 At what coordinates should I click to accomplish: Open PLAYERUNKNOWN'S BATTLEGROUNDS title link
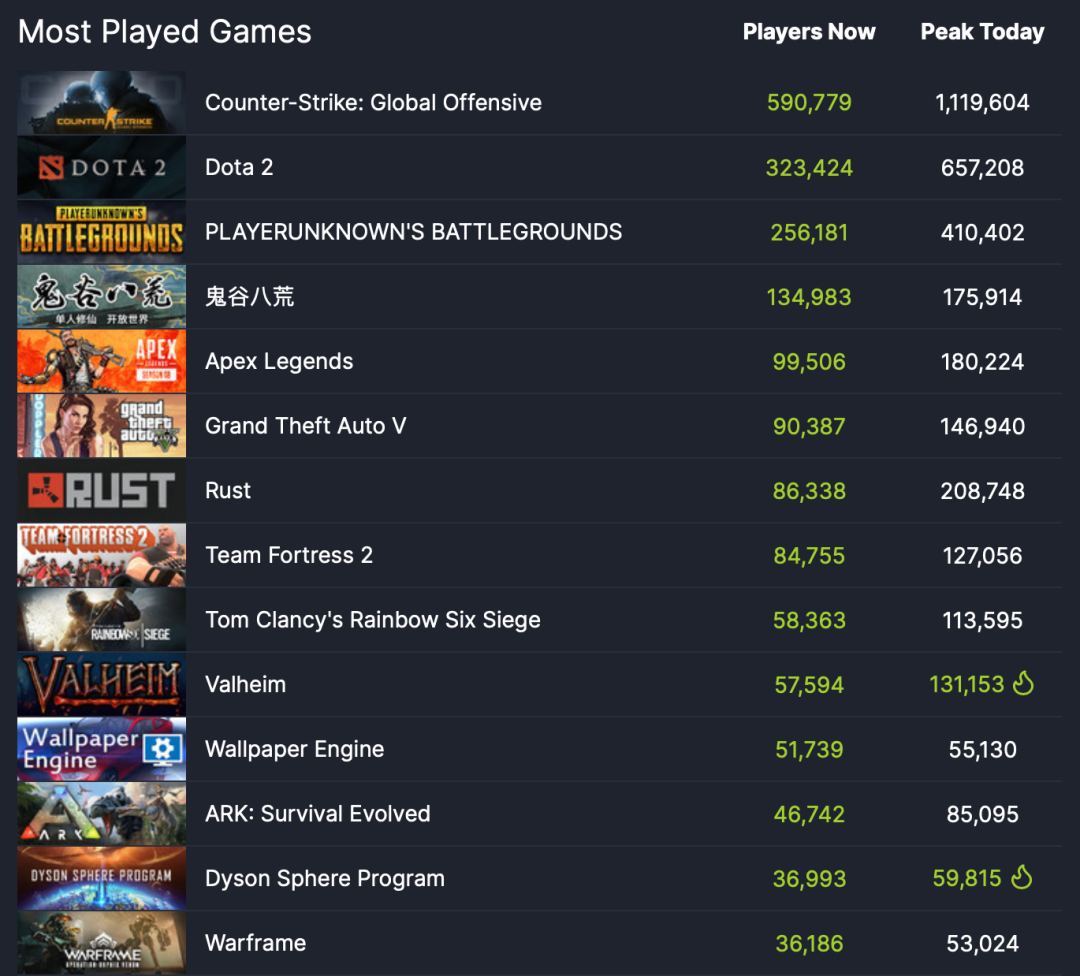[x=413, y=232]
